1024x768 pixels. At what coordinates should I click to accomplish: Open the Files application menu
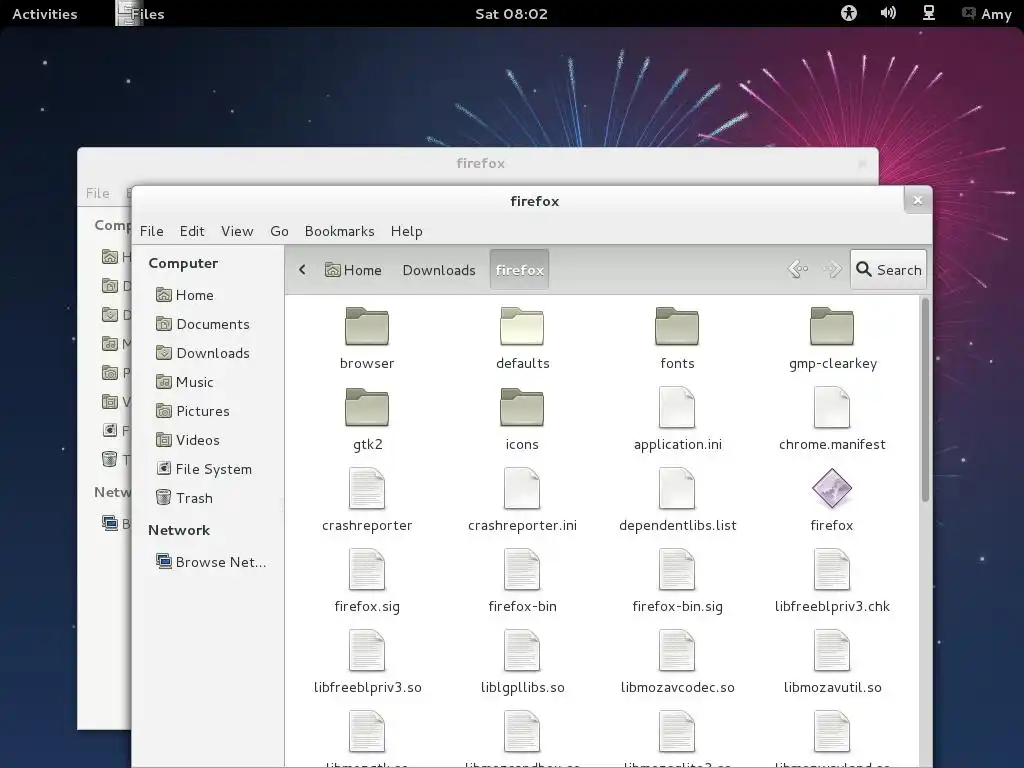point(140,14)
